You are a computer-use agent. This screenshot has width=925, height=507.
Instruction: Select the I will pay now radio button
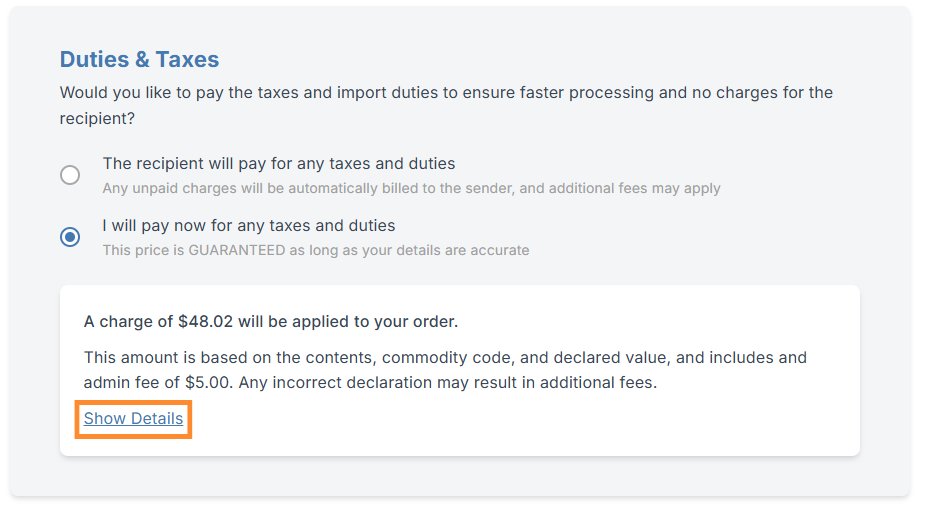(x=70, y=237)
